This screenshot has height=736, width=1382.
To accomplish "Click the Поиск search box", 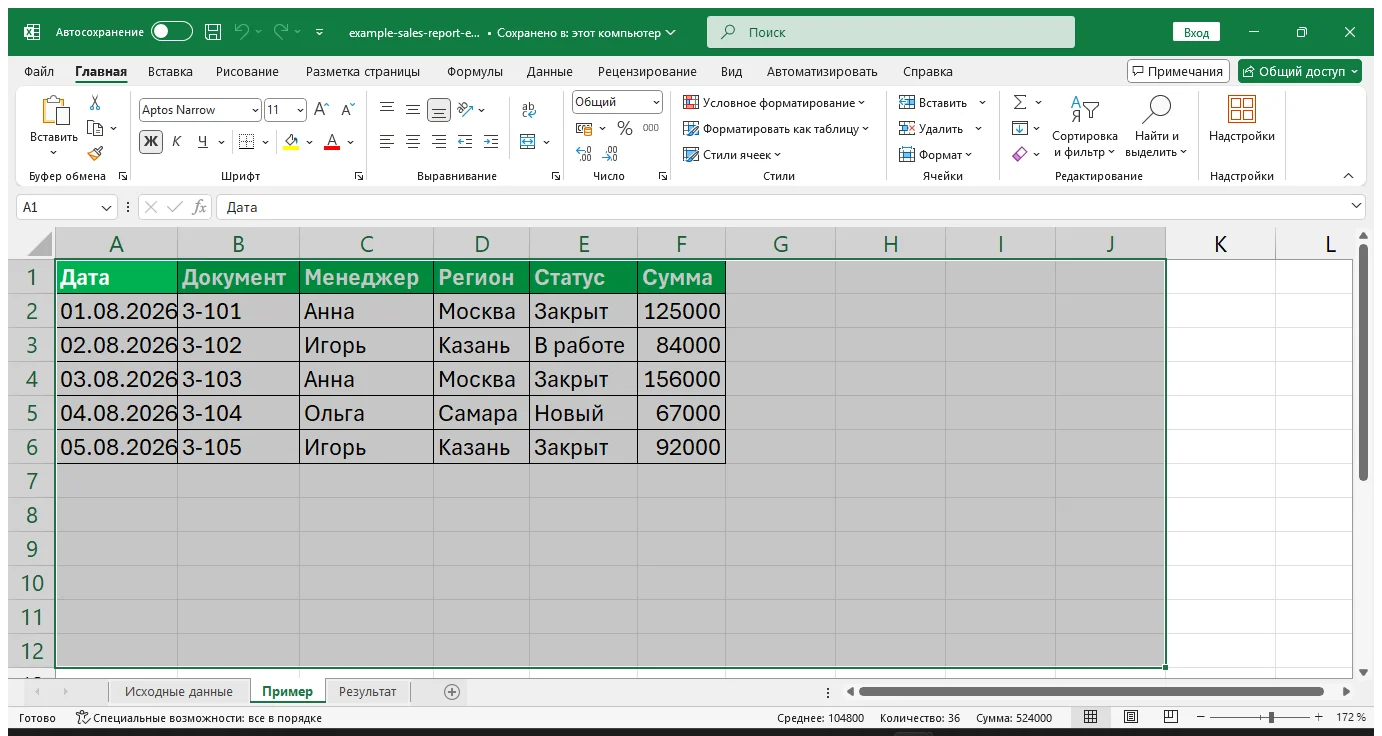I will click(x=891, y=32).
